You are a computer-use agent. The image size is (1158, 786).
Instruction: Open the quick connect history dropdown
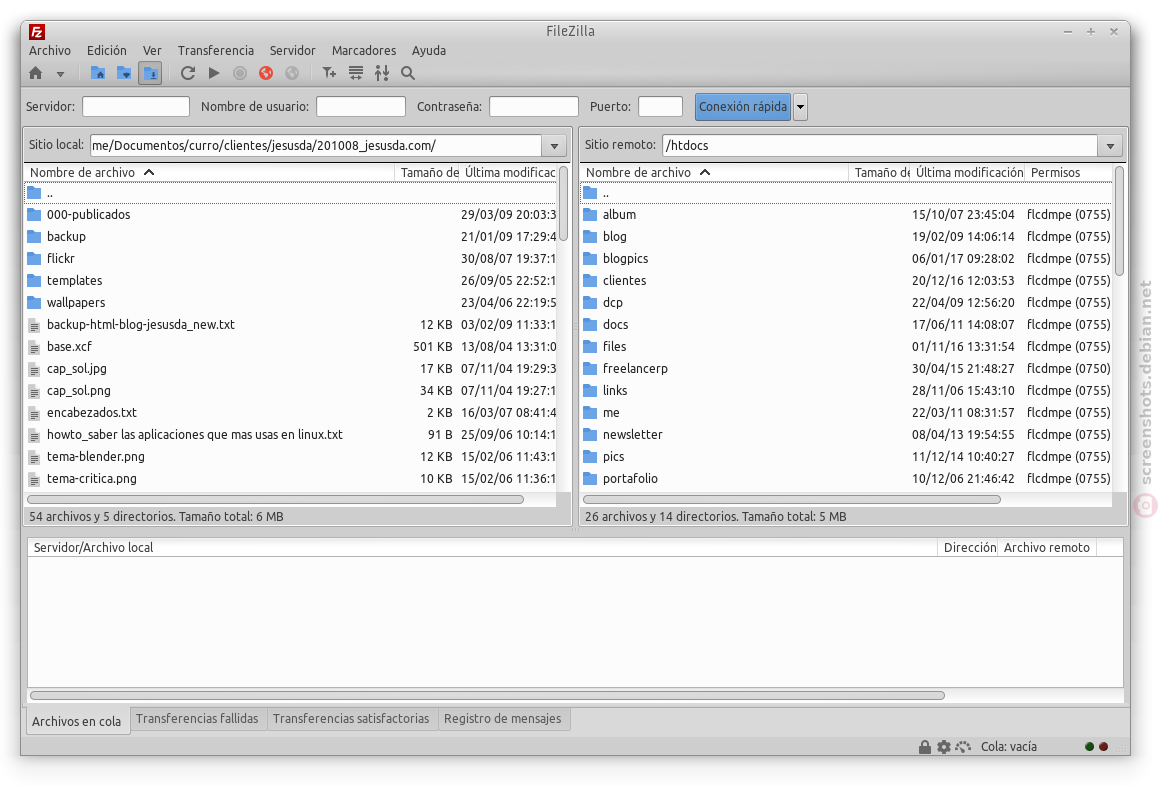[x=800, y=107]
